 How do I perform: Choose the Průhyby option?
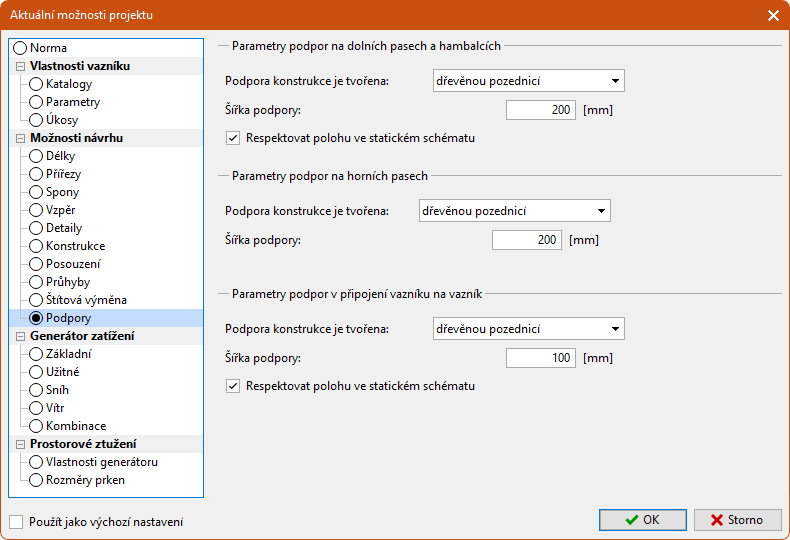coord(37,282)
